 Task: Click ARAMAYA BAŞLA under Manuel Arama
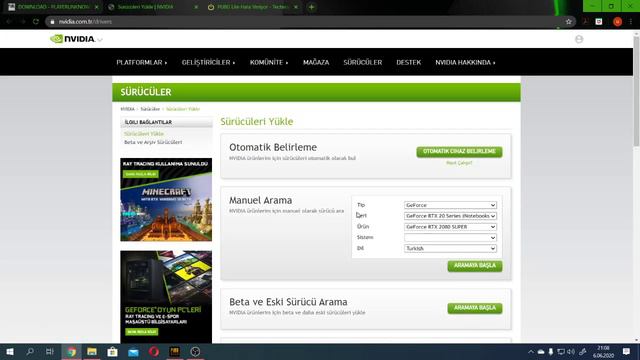(x=475, y=266)
